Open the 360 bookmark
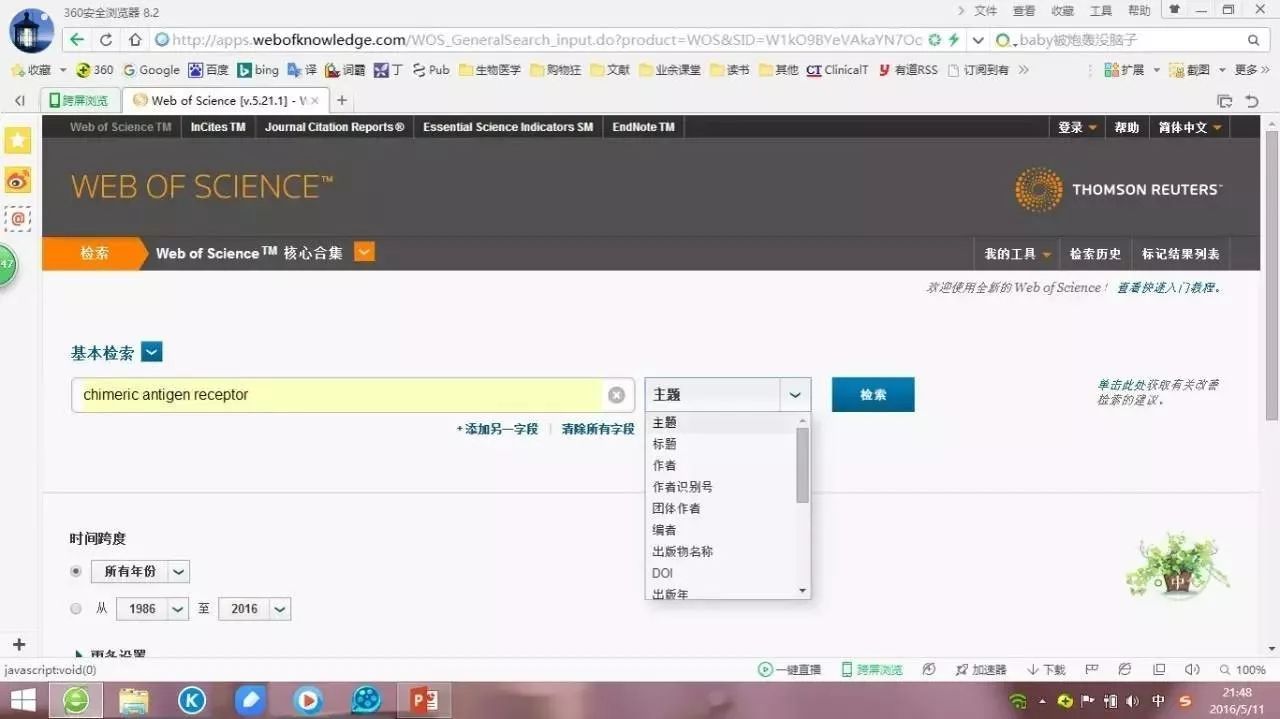Screen dimensions: 1280x719 click(x=95, y=70)
